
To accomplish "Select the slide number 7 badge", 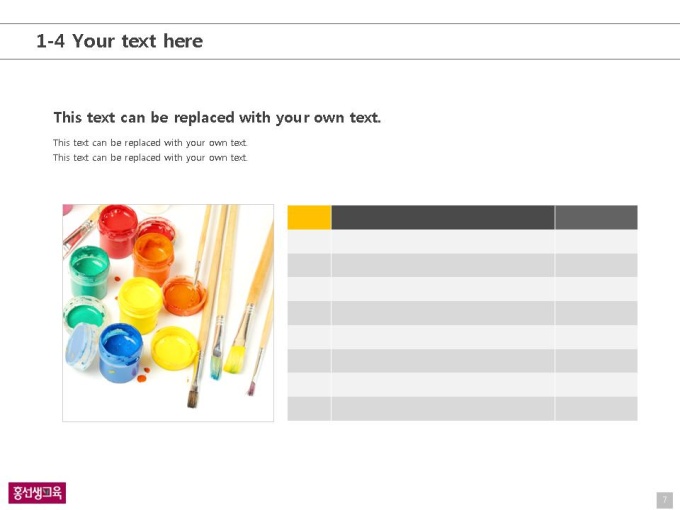I will click(x=665, y=500).
